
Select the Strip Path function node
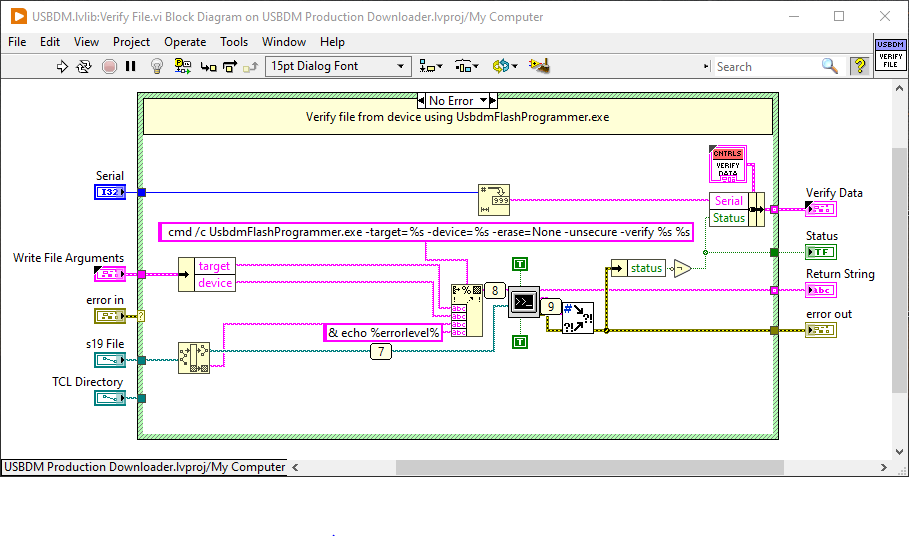(194, 358)
